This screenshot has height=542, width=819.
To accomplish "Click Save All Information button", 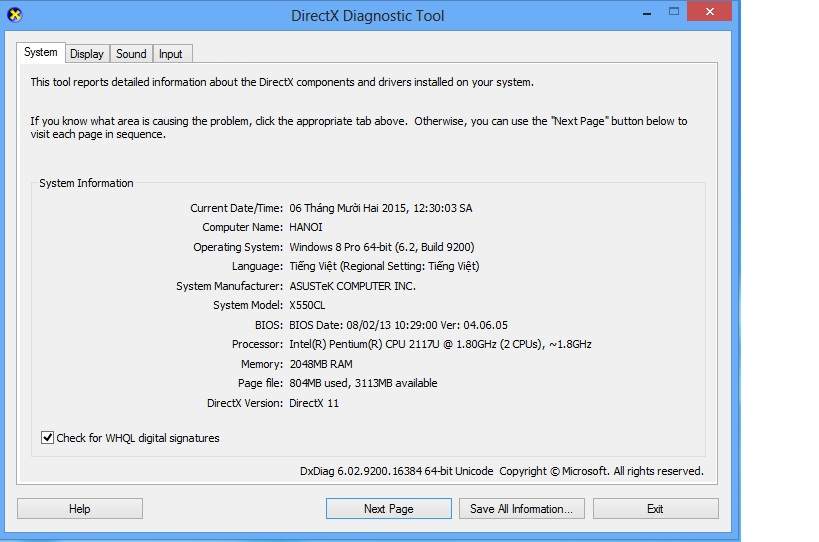I will coord(521,509).
